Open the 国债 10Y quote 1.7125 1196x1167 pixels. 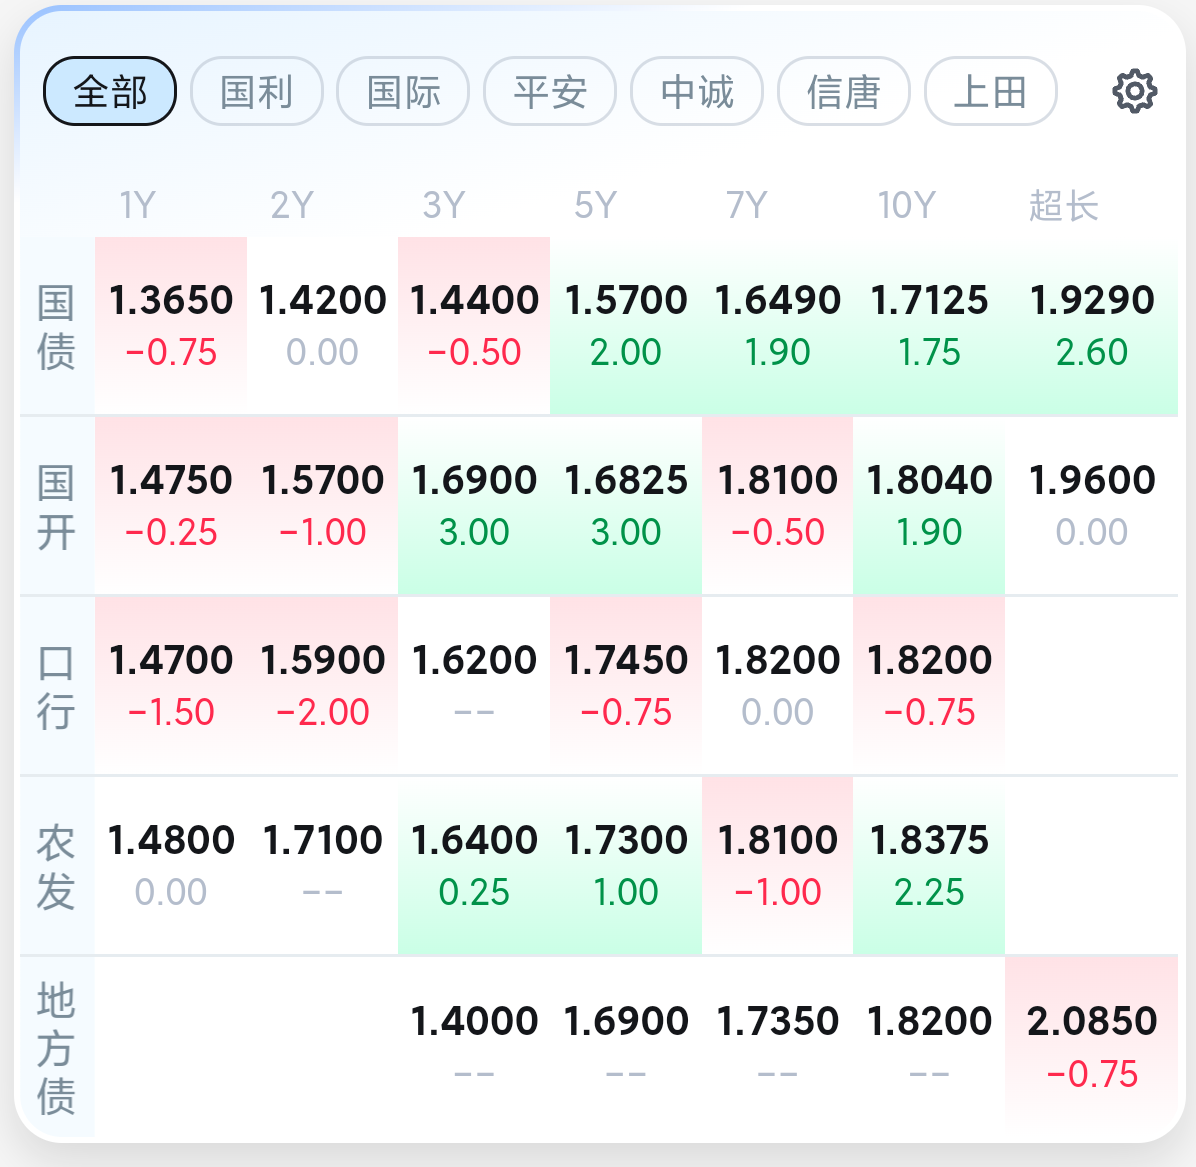[x=929, y=326]
